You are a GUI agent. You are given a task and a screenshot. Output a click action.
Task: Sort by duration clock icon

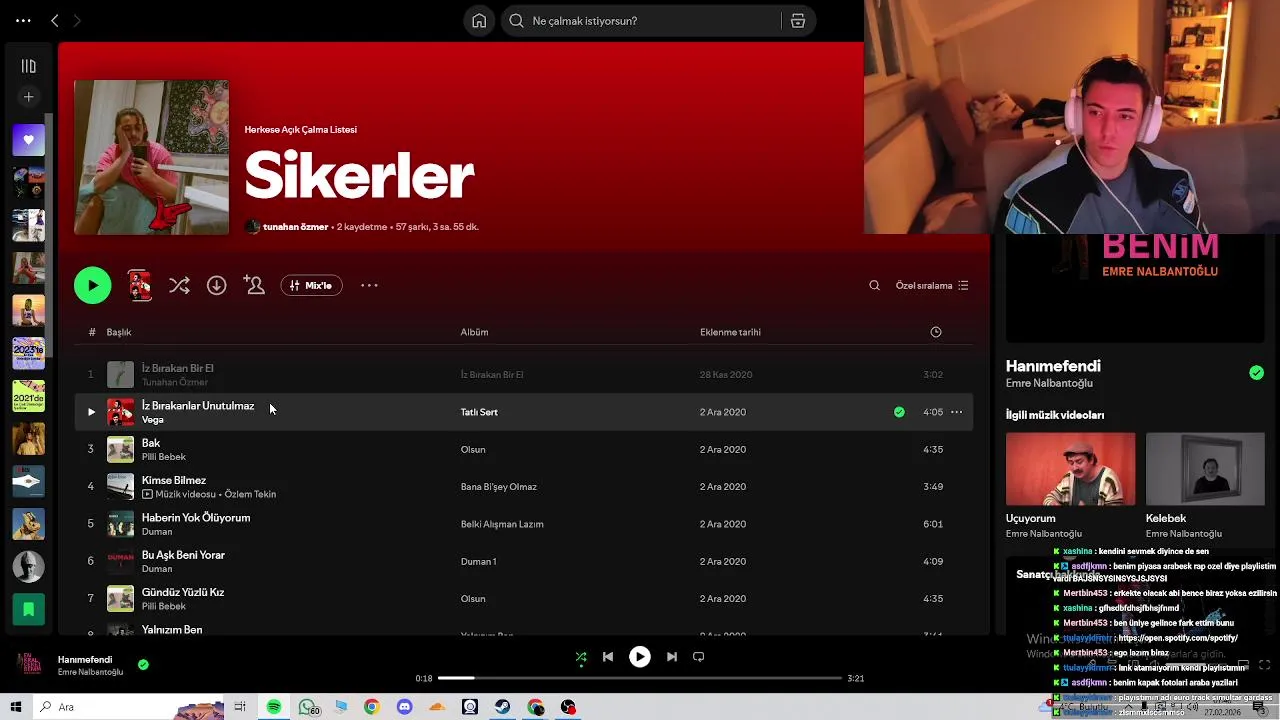point(936,332)
